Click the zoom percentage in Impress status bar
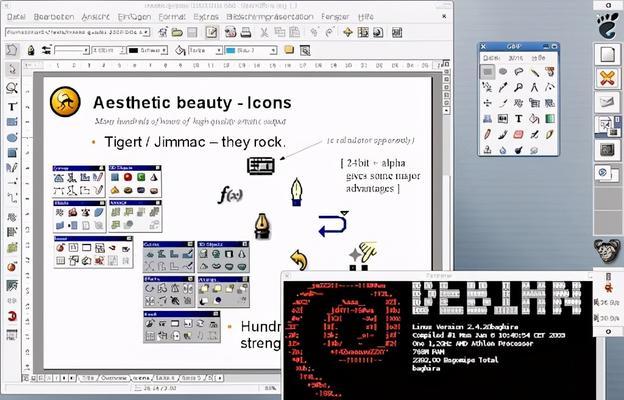The width and height of the screenshot is (624, 400). coord(270,388)
